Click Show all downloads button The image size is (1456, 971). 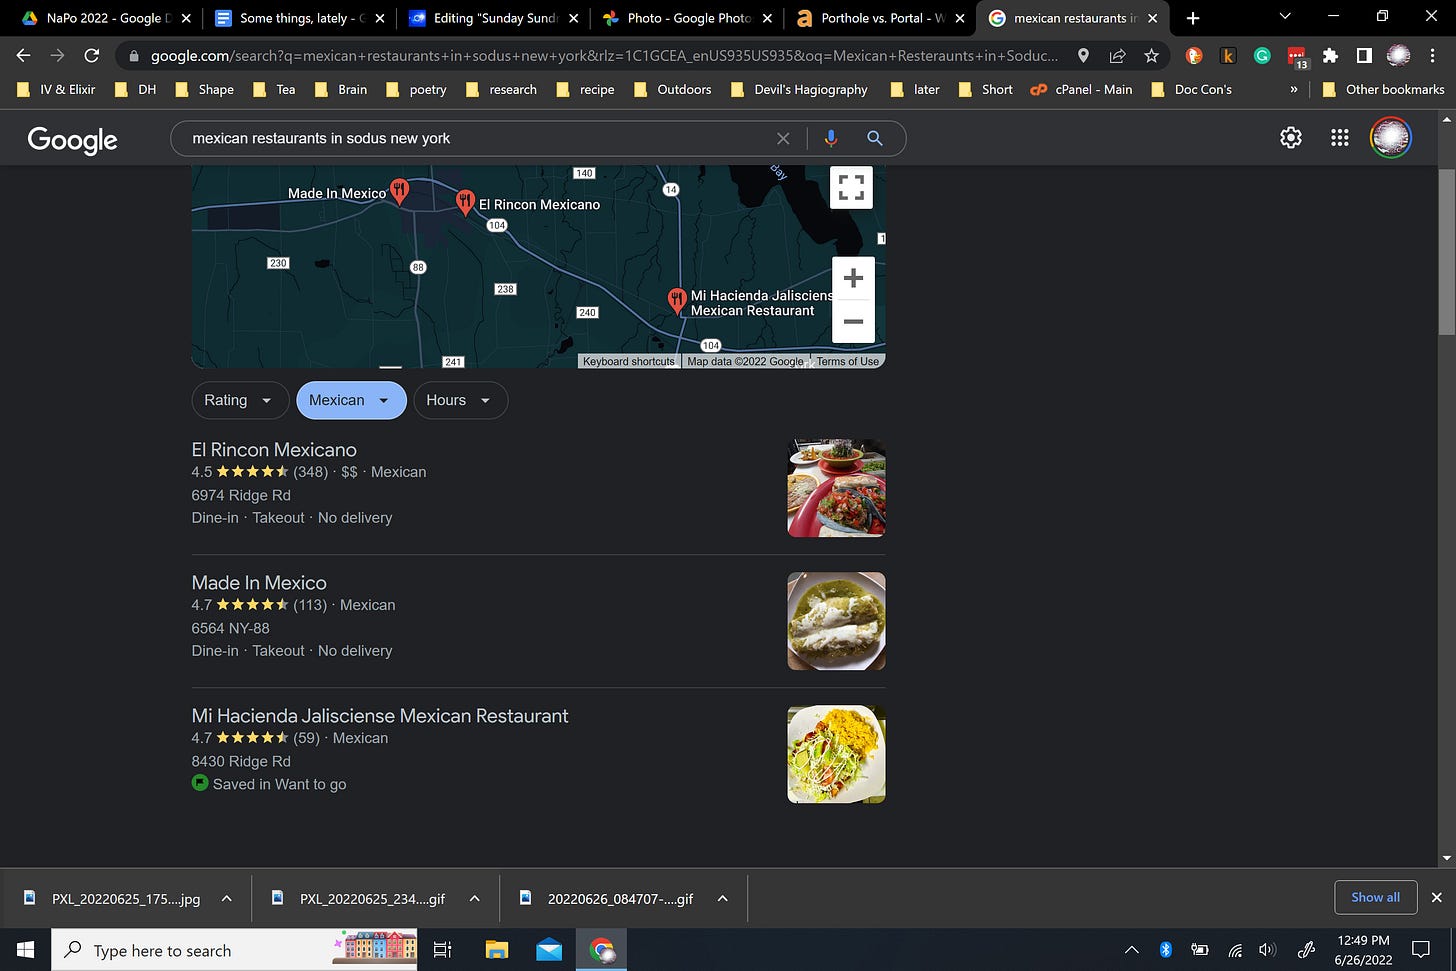coord(1375,897)
